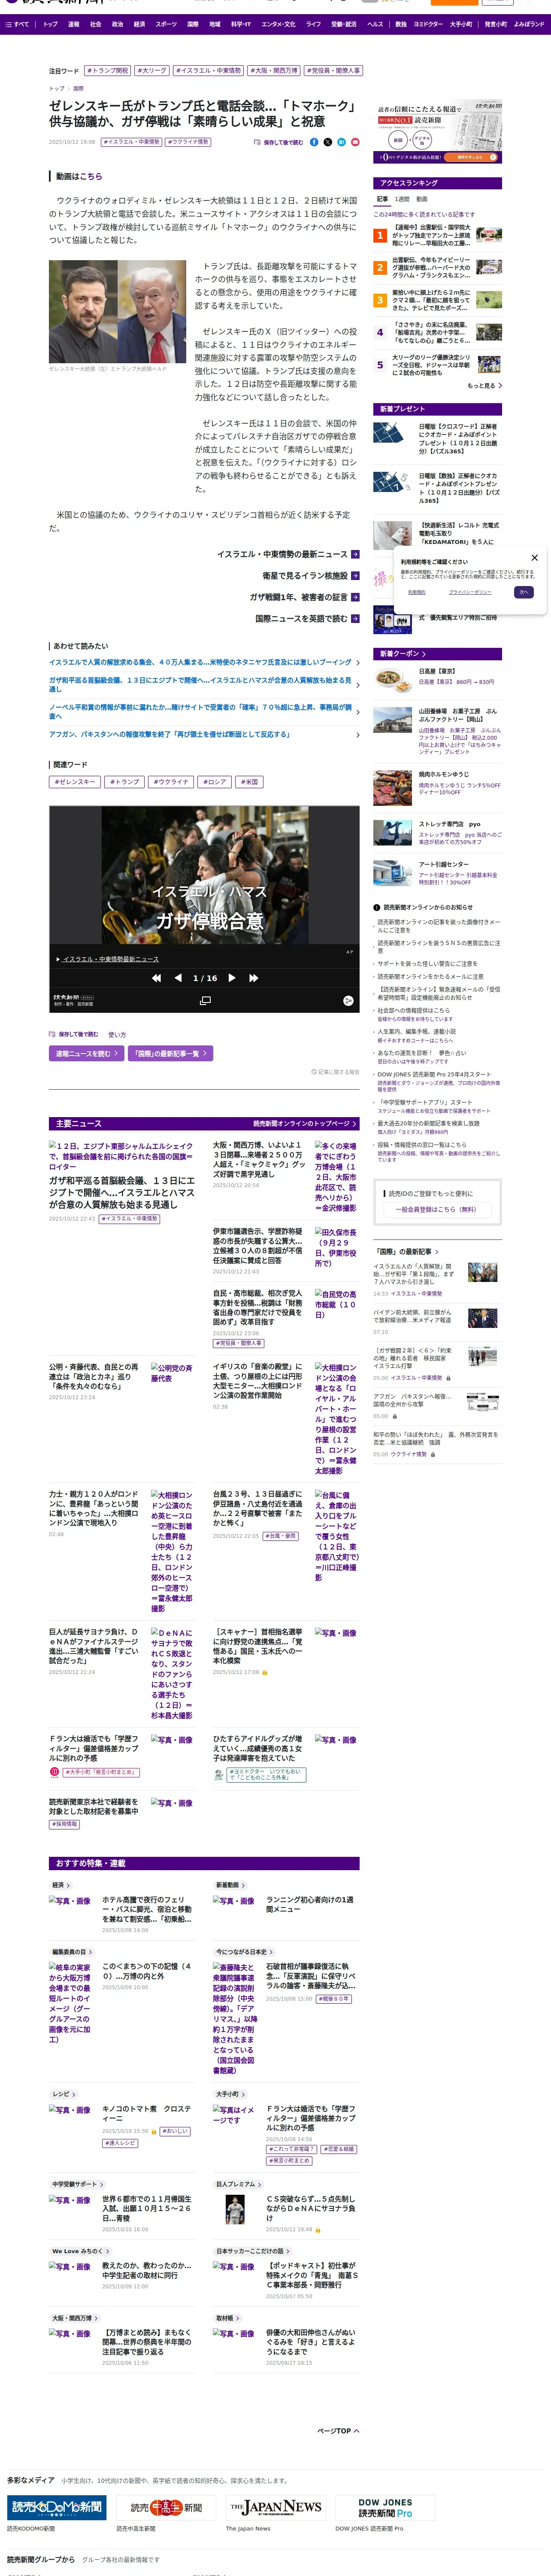The width and height of the screenshot is (551, 2576).
Task: Open the すべて hamburger menu
Action: pyautogui.click(x=17, y=23)
